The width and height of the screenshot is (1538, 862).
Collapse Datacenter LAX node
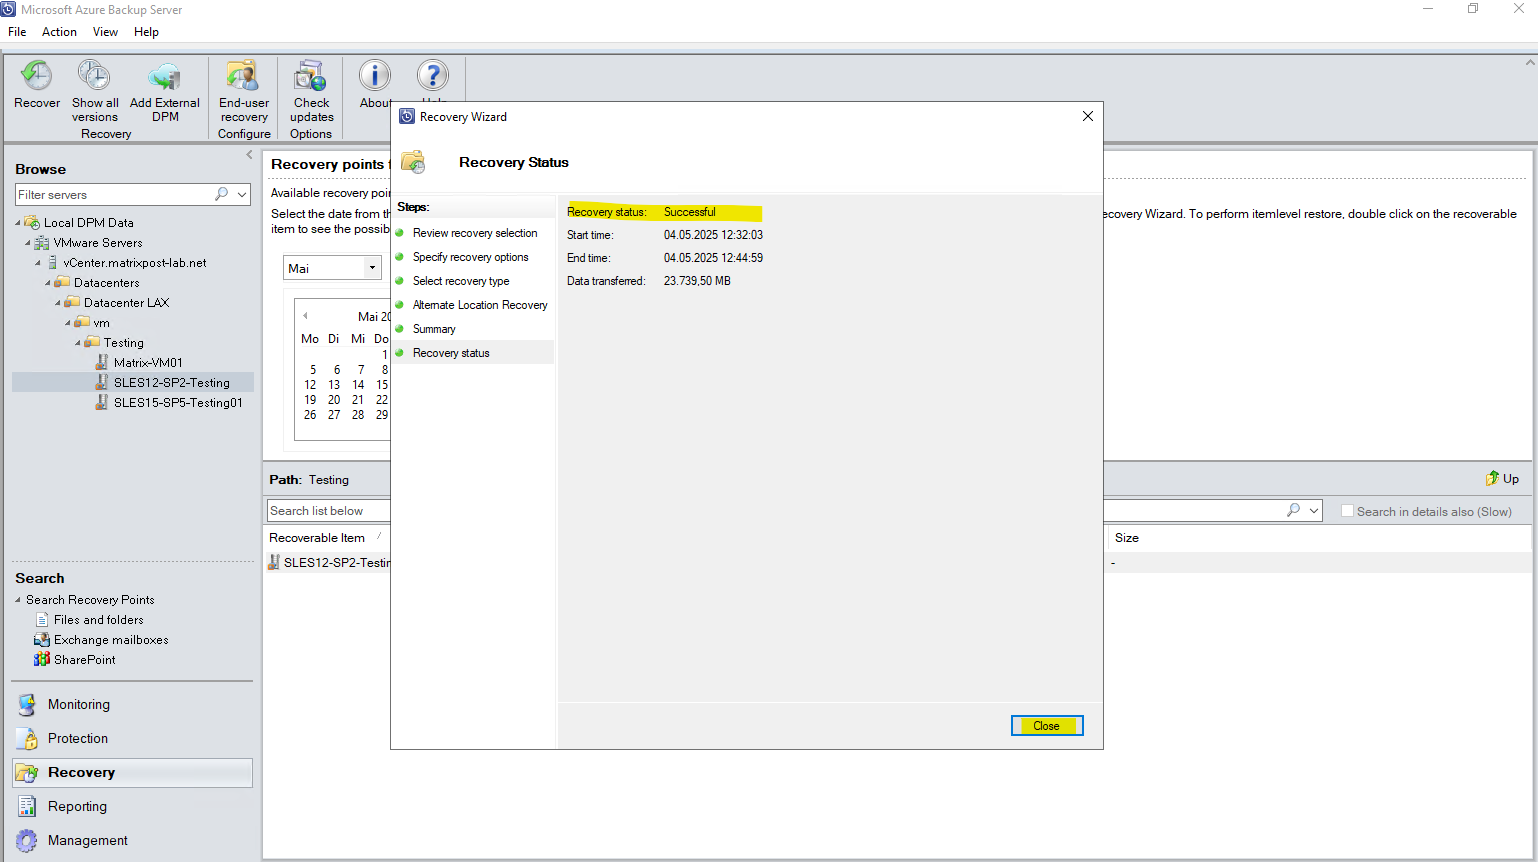tap(58, 303)
